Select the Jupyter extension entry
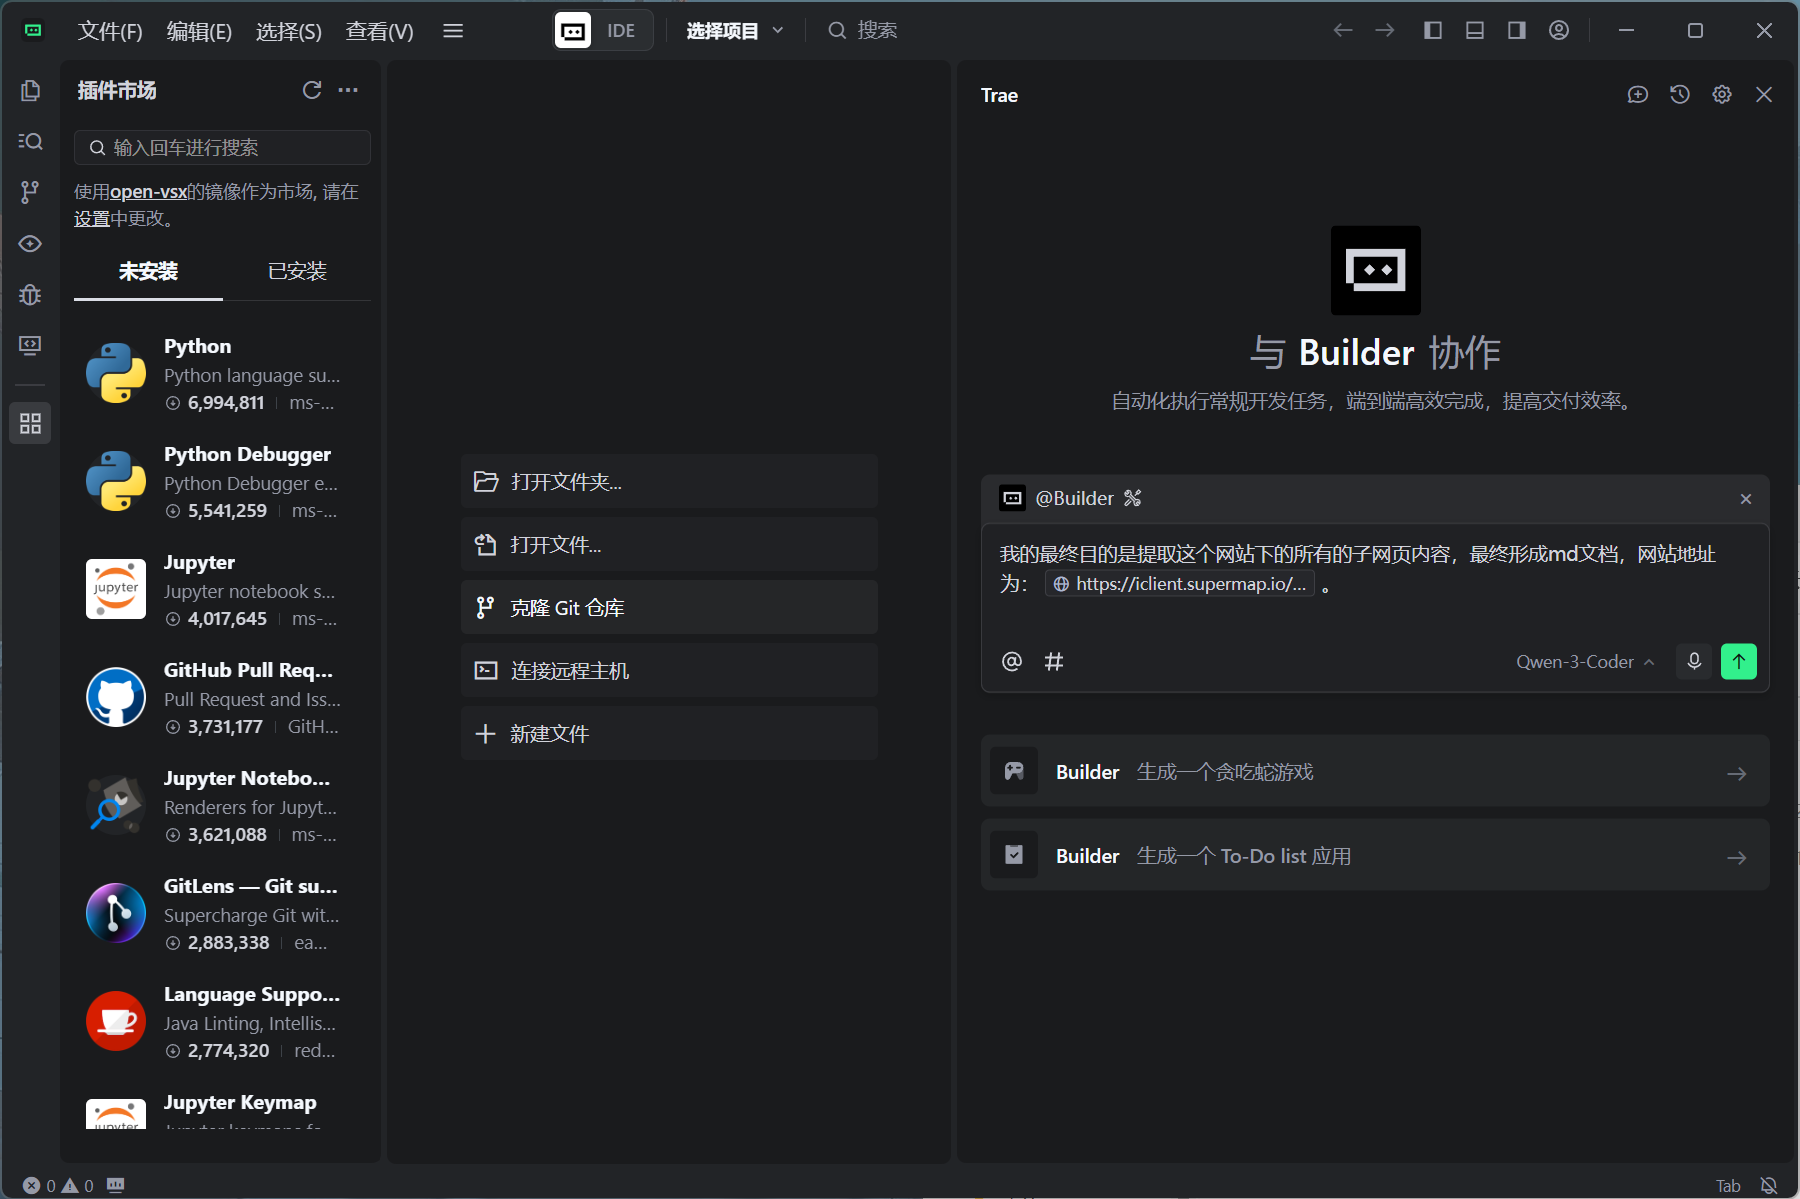Viewport: 1800px width, 1199px height. point(222,590)
